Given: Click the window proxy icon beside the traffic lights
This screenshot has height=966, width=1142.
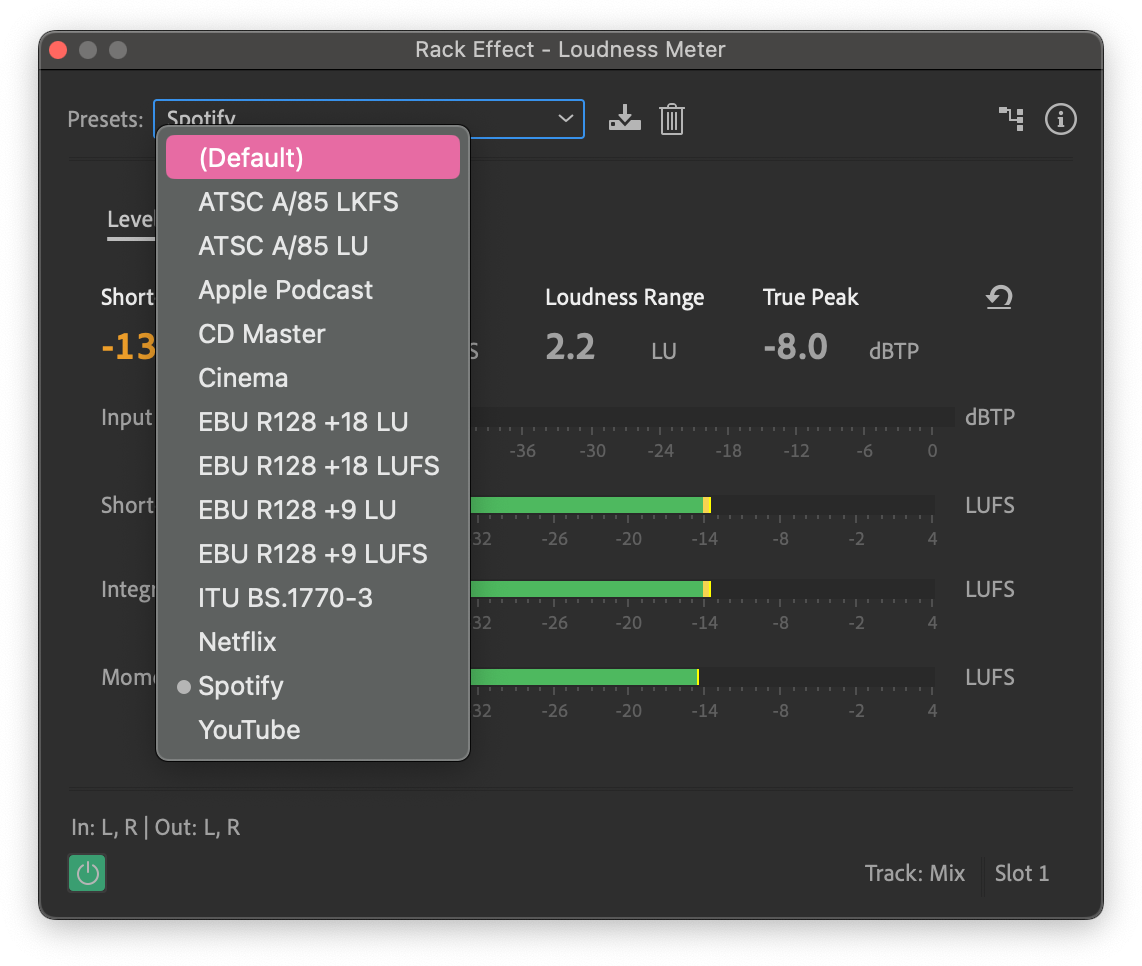Looking at the screenshot, I should (x=117, y=48).
